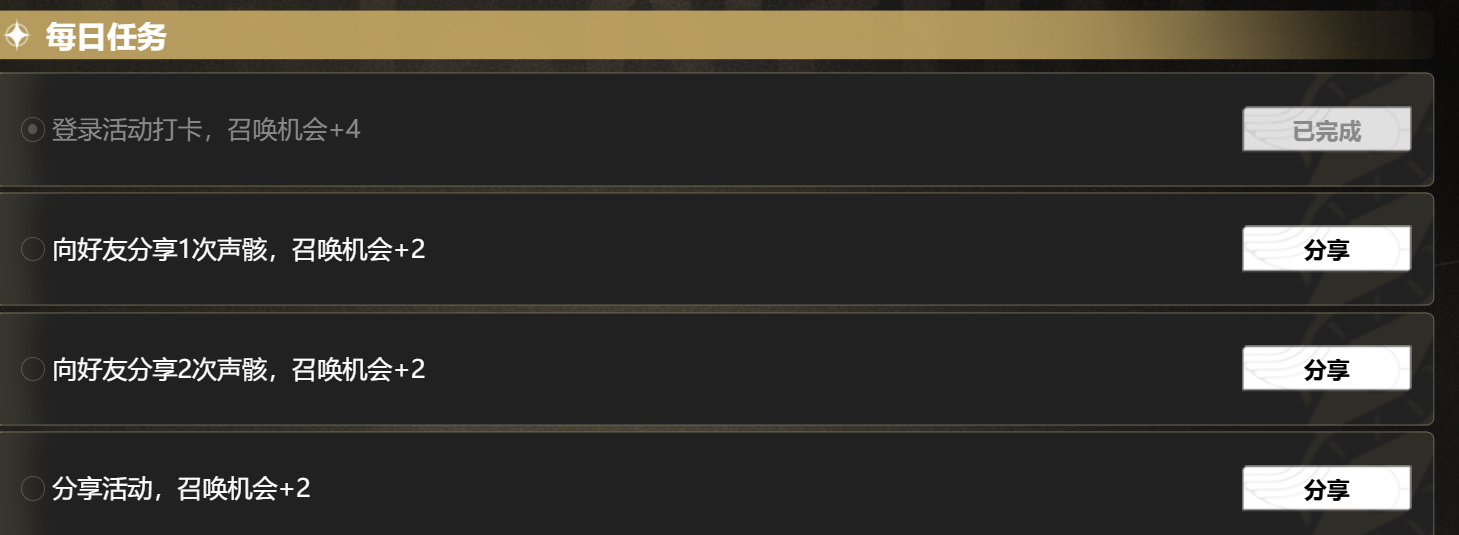Click the 每日任务 section title

pos(105,38)
